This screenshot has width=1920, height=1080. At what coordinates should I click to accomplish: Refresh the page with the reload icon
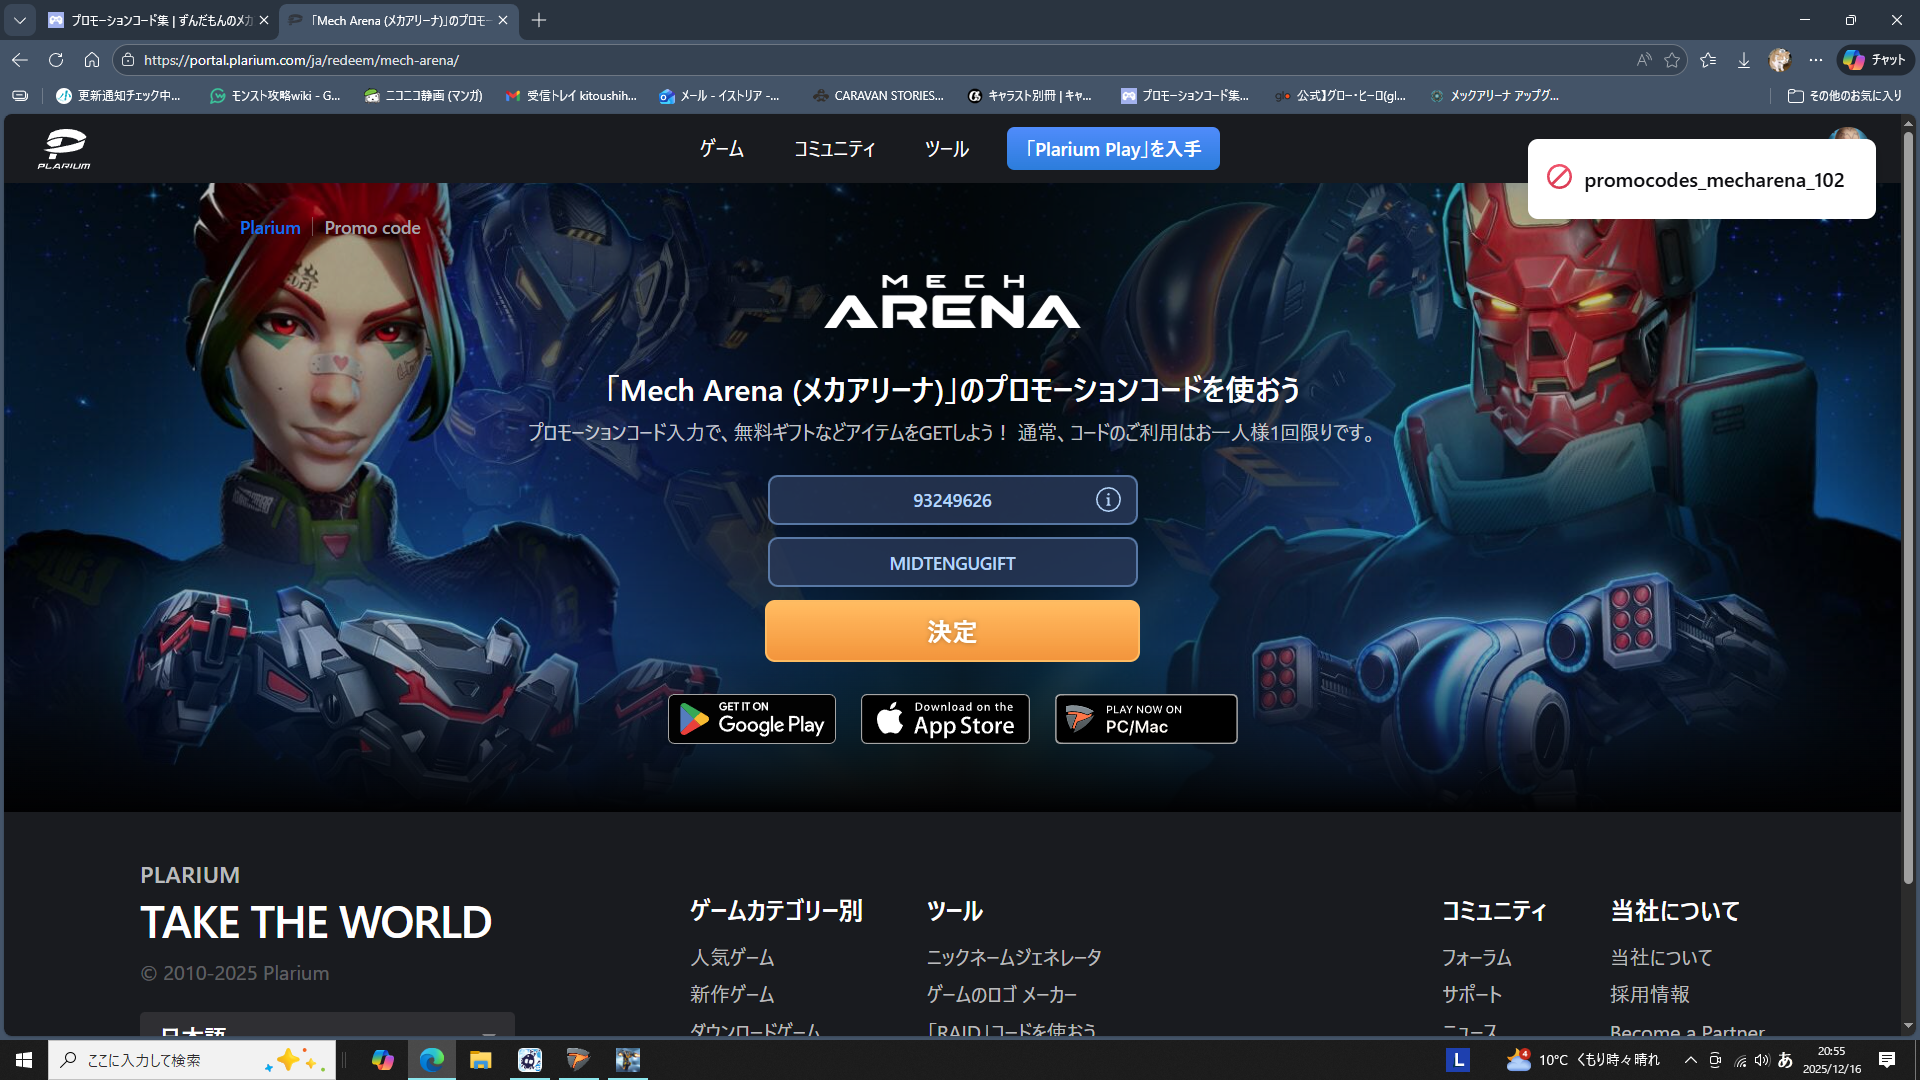click(x=56, y=60)
